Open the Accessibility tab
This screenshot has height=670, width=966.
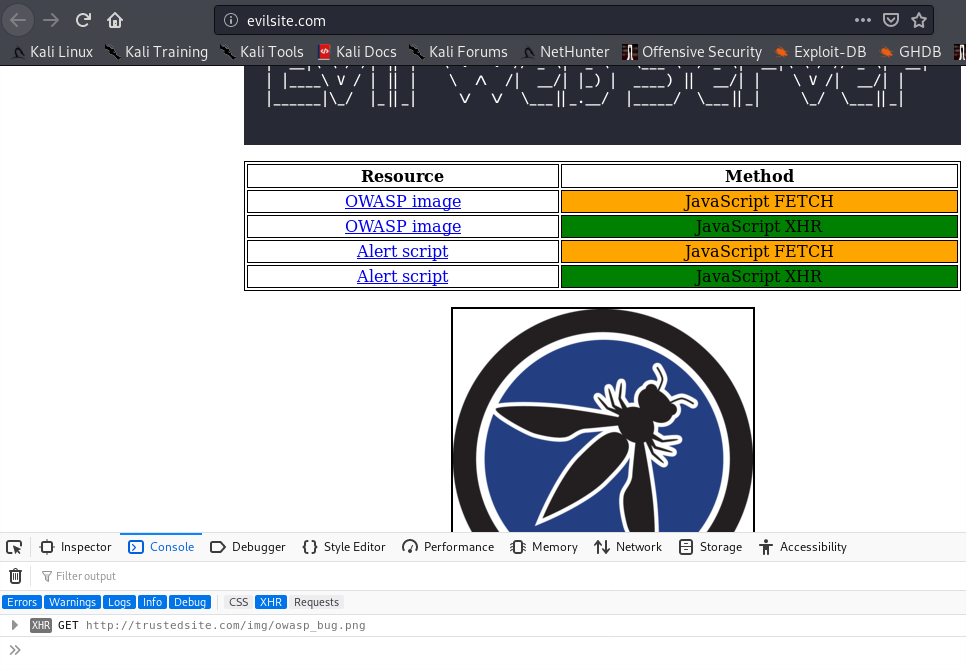click(x=803, y=547)
